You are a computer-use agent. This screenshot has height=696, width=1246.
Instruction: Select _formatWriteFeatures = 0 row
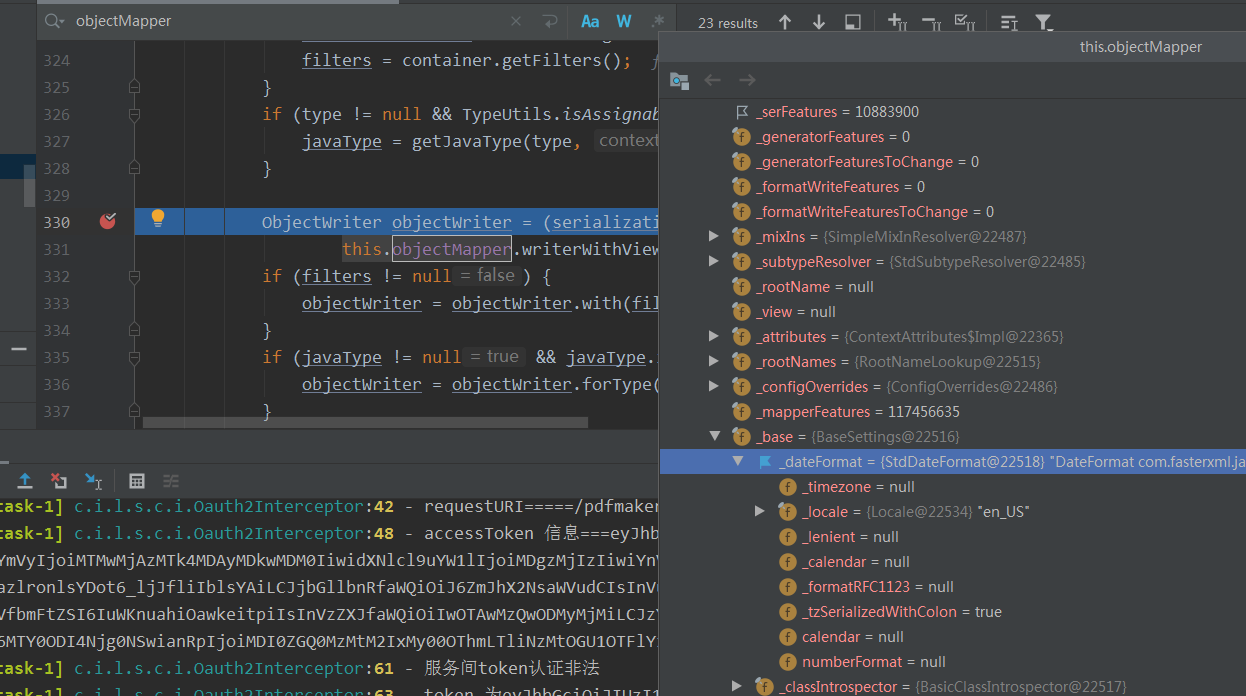[x=953, y=187]
